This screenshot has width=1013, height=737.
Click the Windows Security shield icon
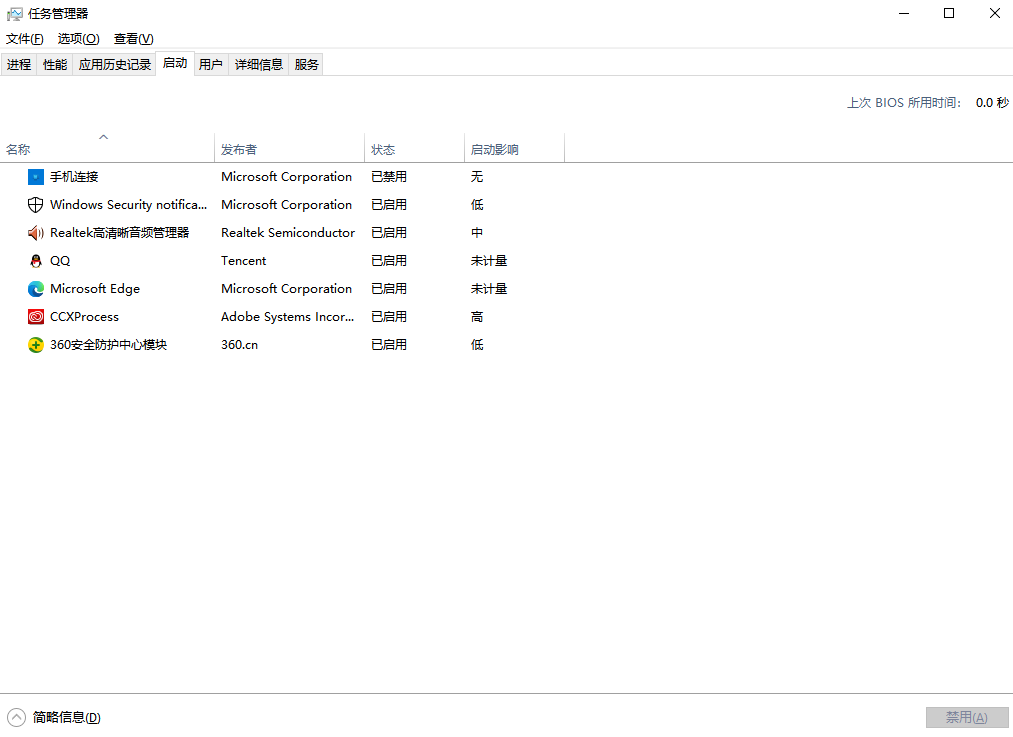(x=36, y=205)
